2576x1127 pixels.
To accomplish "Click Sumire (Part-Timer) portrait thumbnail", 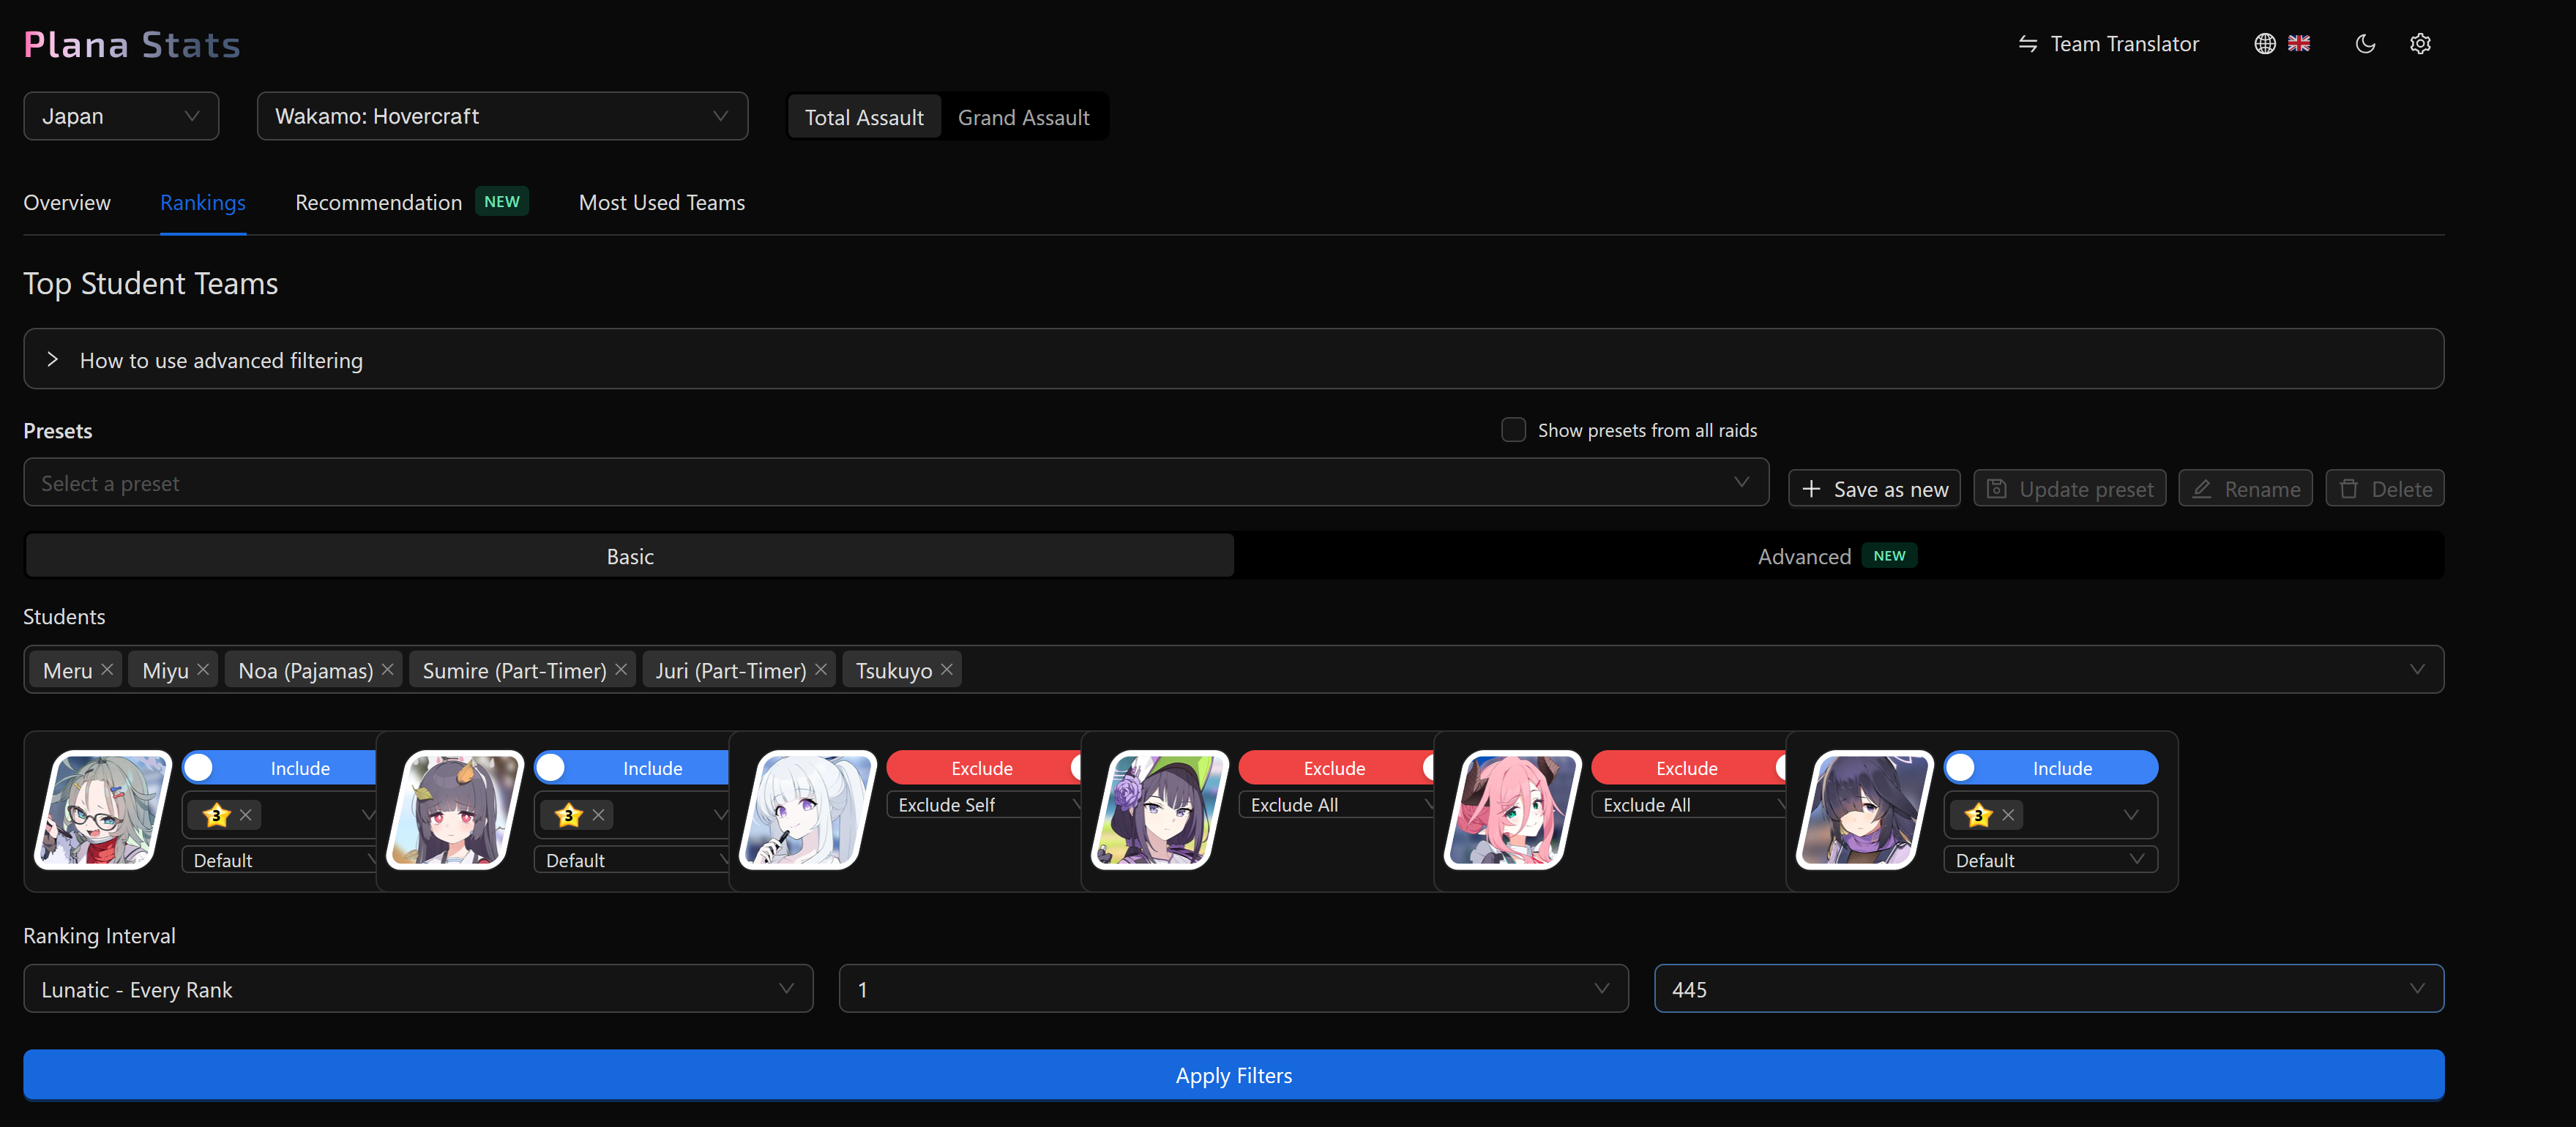I will 1160,810.
